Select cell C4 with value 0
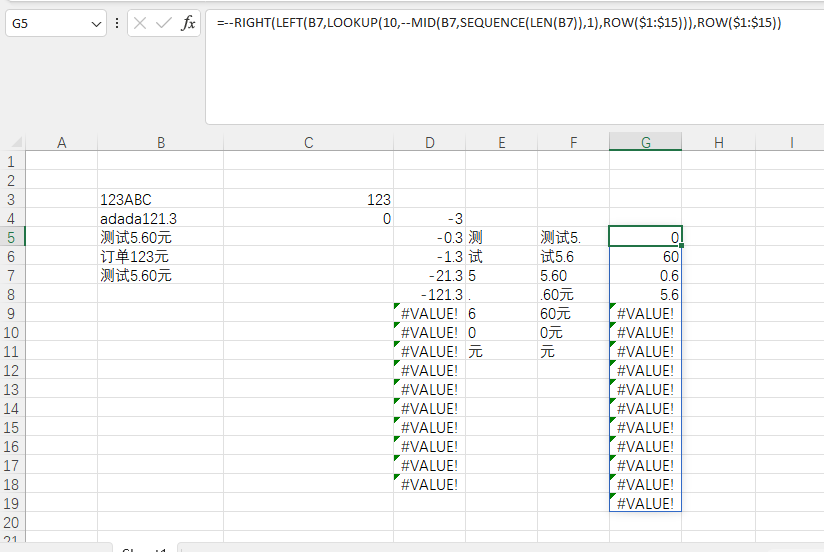This screenshot has width=824, height=552. tap(308, 219)
